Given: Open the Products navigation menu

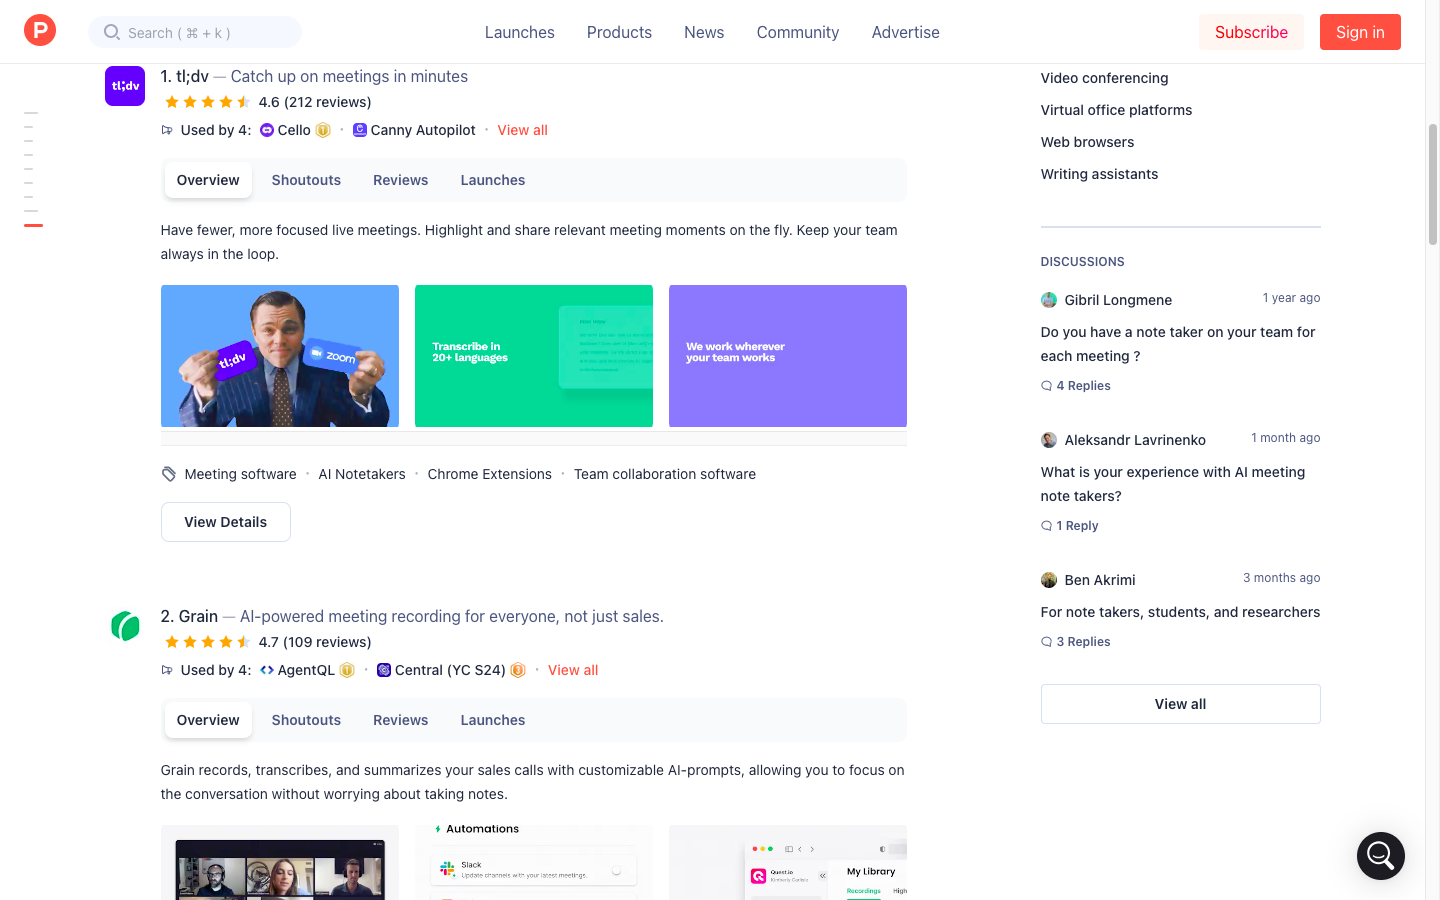Looking at the screenshot, I should pyautogui.click(x=619, y=32).
